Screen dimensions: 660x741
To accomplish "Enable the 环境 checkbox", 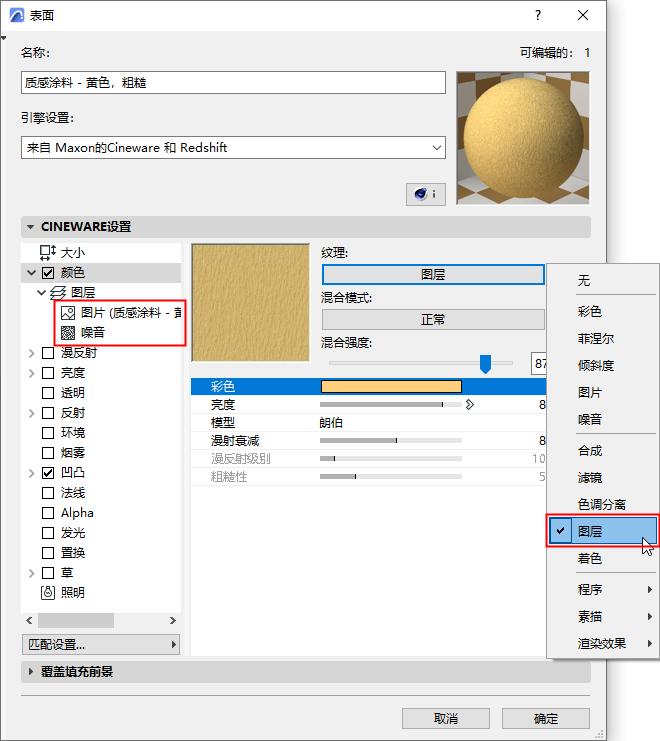I will coord(48,433).
